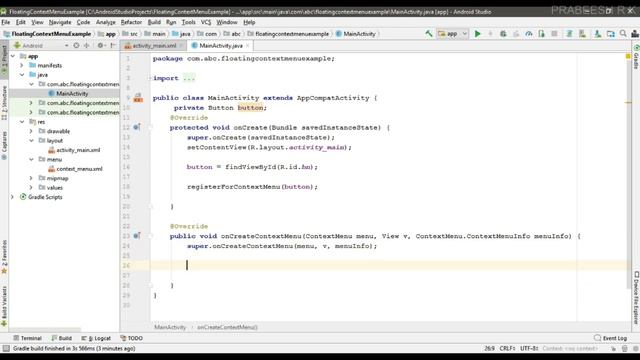640x360 pixels.
Task: Collapse the java folder node
Action: 22,75
